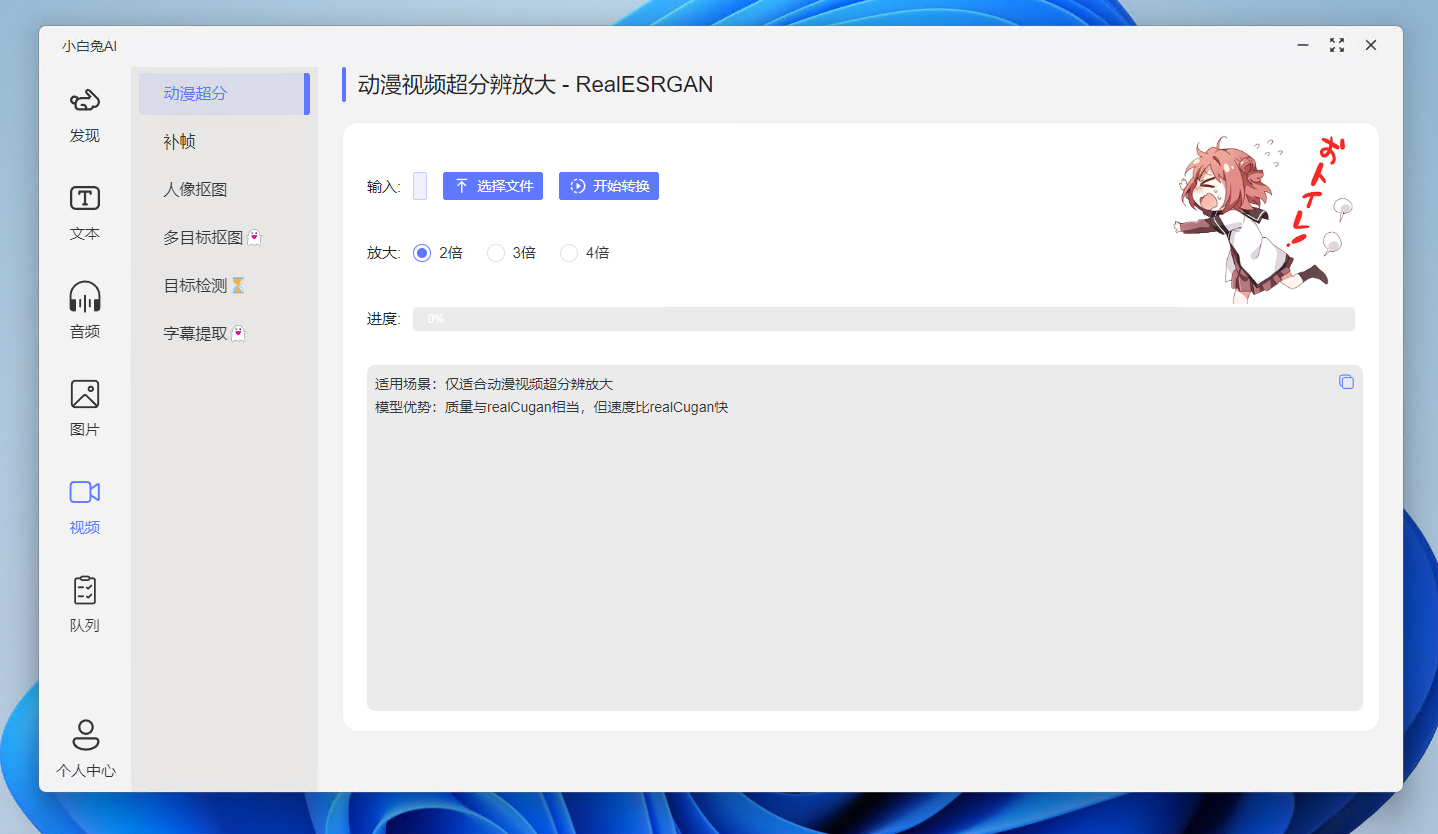Open the 队列 task queue
This screenshot has width=1438, height=834.
tap(84, 603)
